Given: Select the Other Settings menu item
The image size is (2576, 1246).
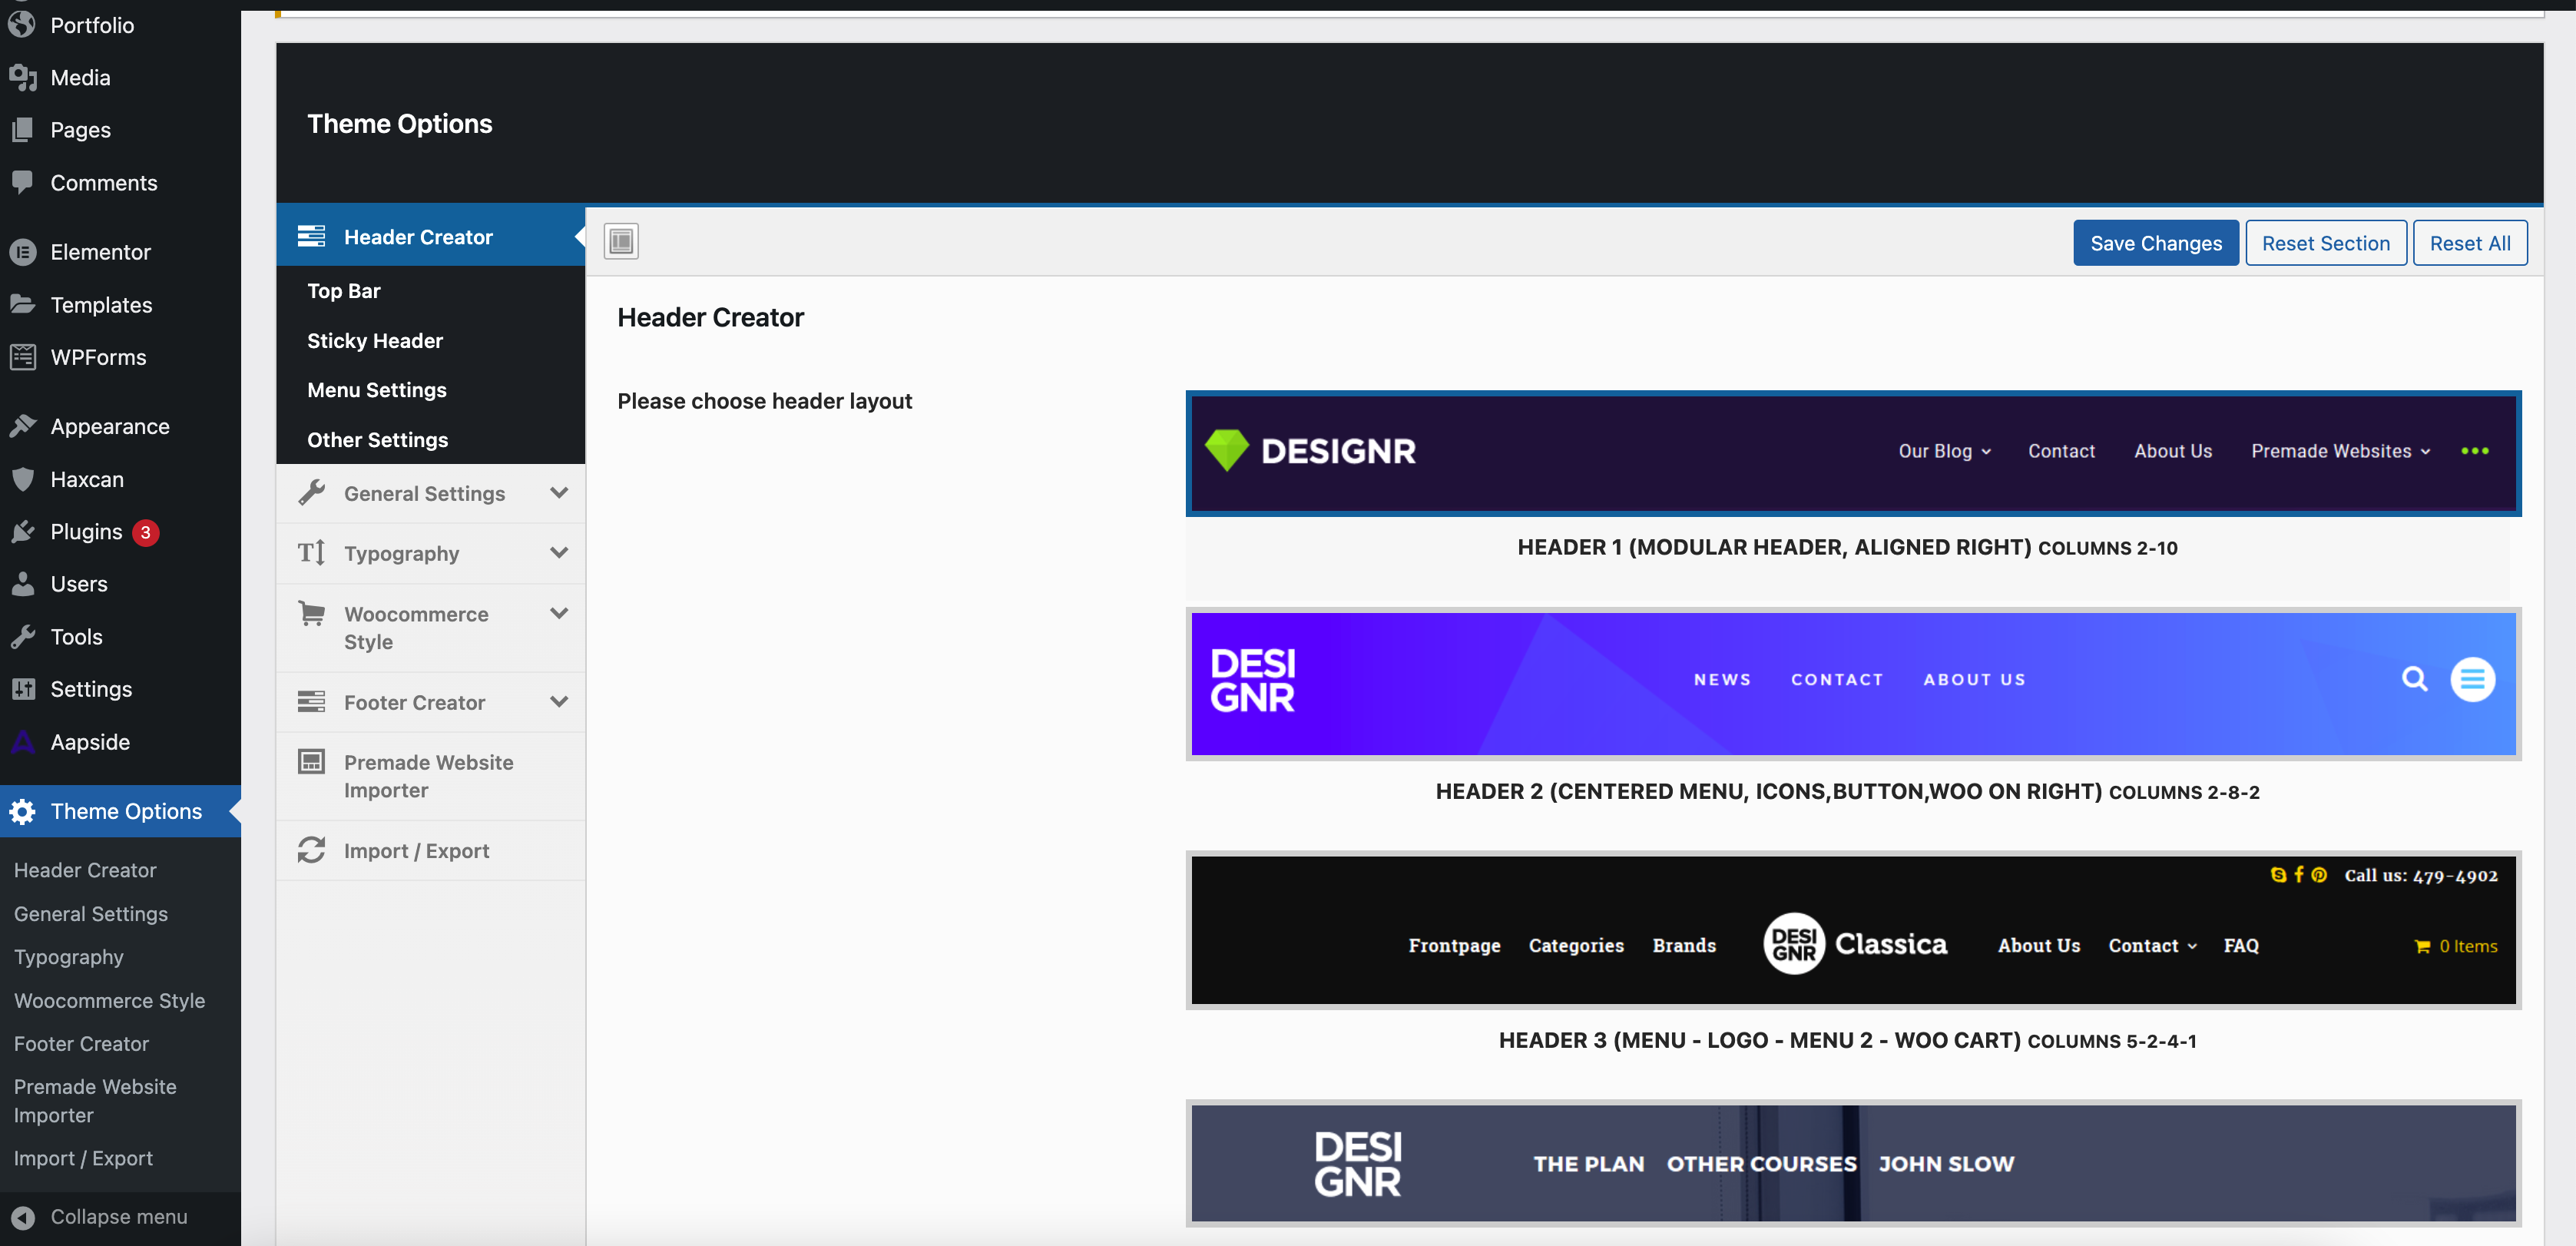Looking at the screenshot, I should click(x=376, y=437).
